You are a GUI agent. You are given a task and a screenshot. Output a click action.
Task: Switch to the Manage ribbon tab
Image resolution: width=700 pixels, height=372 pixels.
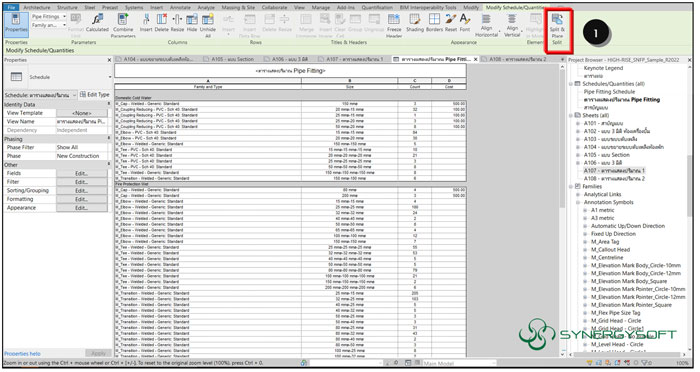pos(321,7)
